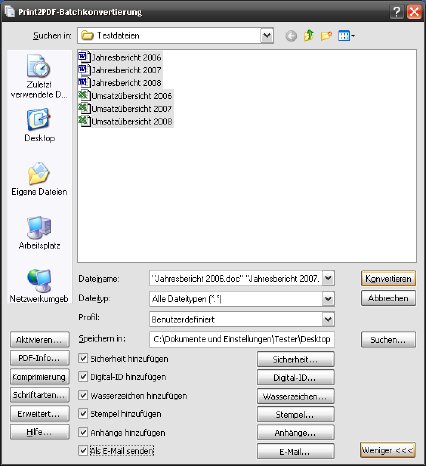This screenshot has width=426, height=466.
Task: Open the Dateityp dropdown
Action: point(328,299)
